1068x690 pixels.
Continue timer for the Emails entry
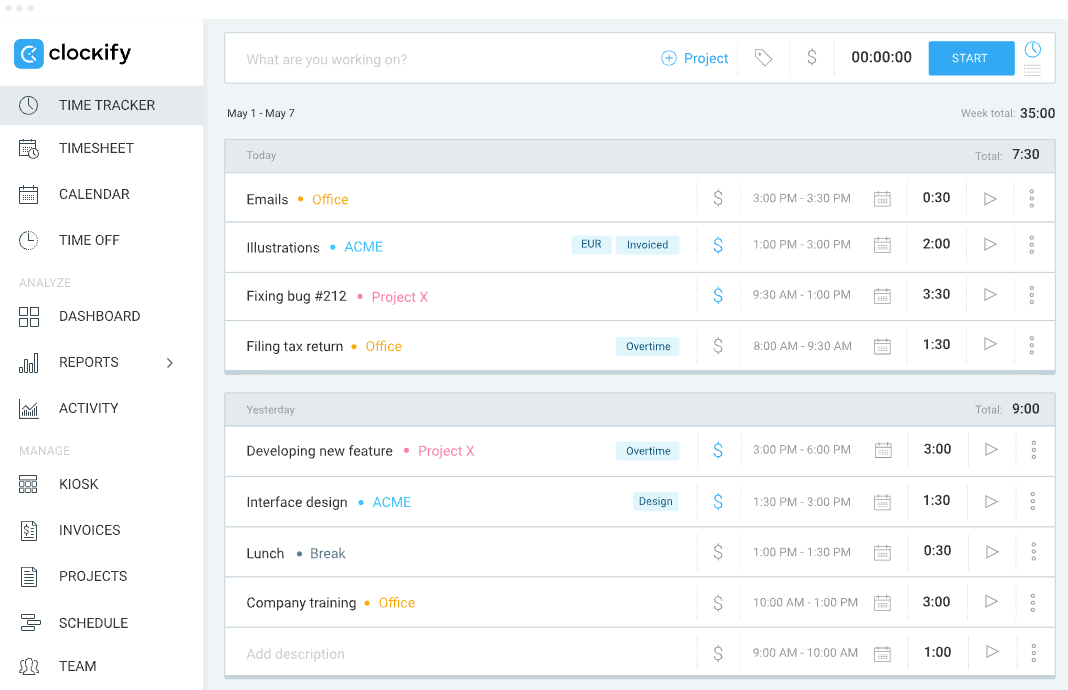click(990, 199)
